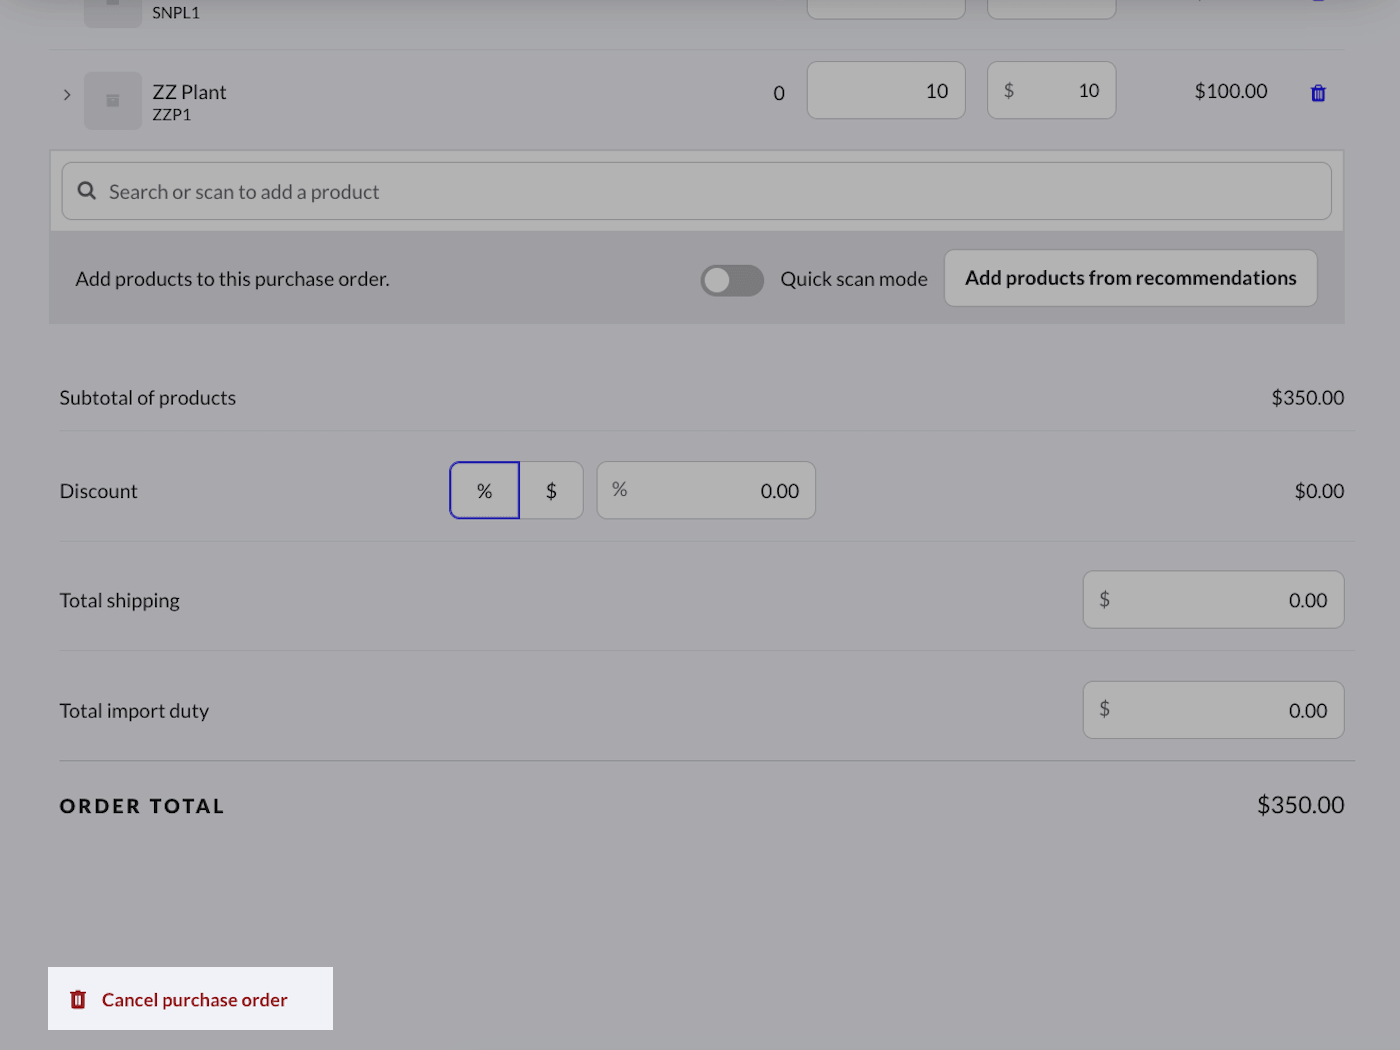This screenshot has width=1400, height=1050.
Task: Click the Discount label
Action: [99, 491]
